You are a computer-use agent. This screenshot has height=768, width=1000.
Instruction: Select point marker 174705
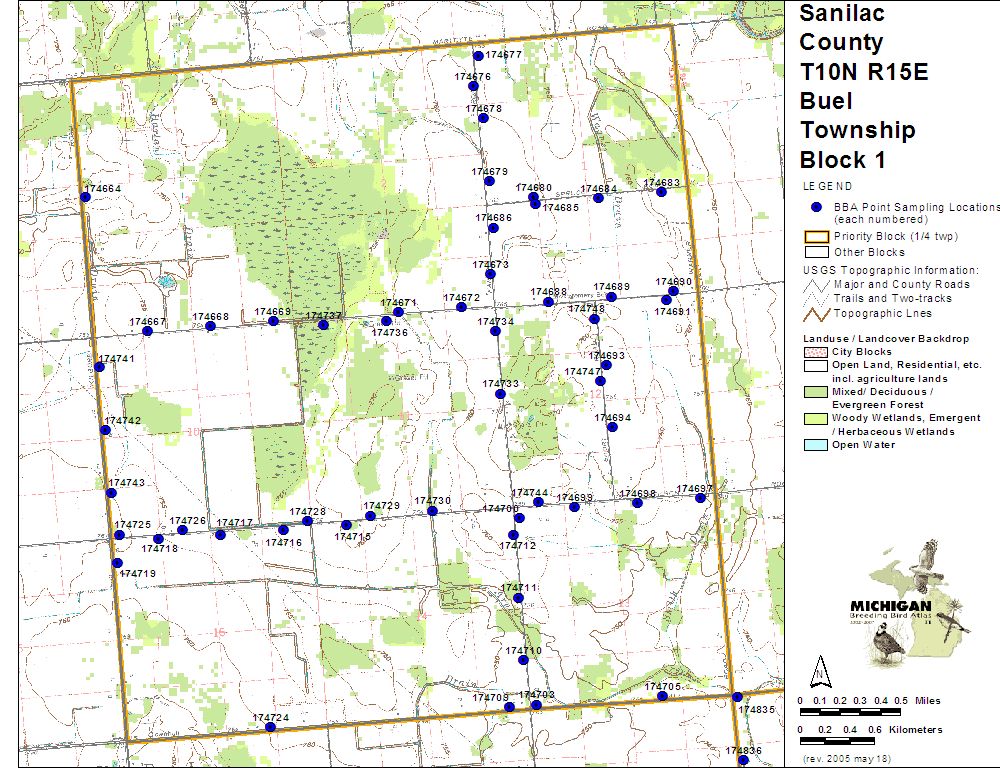point(662,695)
